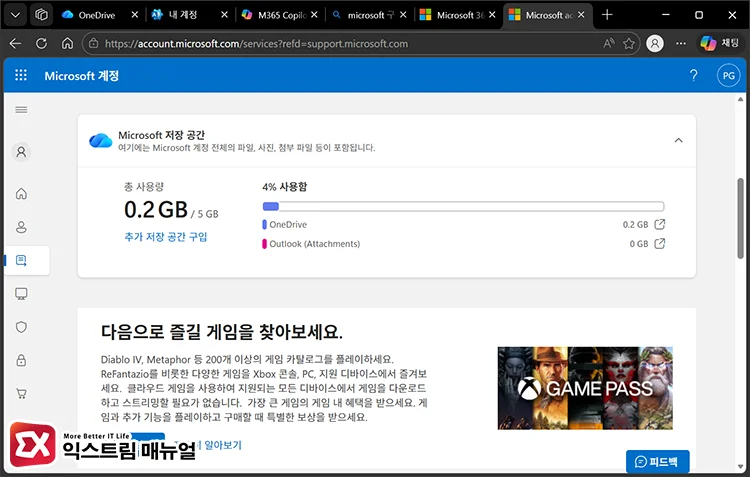
Task: View site security lock info
Action: click(x=94, y=44)
